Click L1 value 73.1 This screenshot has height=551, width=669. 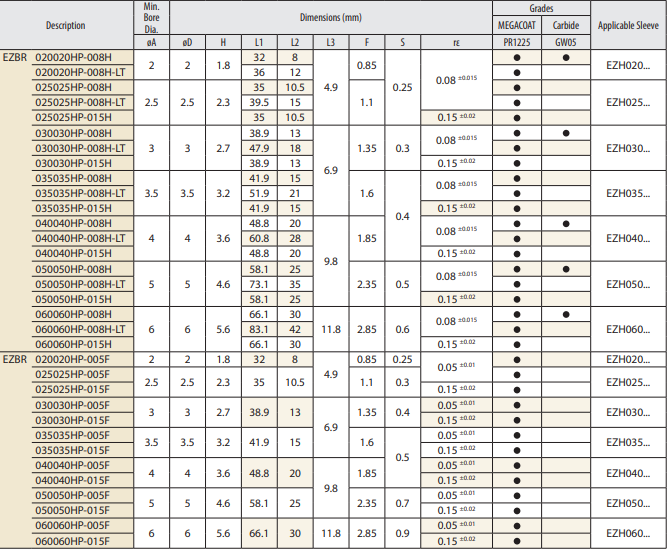(x=259, y=284)
